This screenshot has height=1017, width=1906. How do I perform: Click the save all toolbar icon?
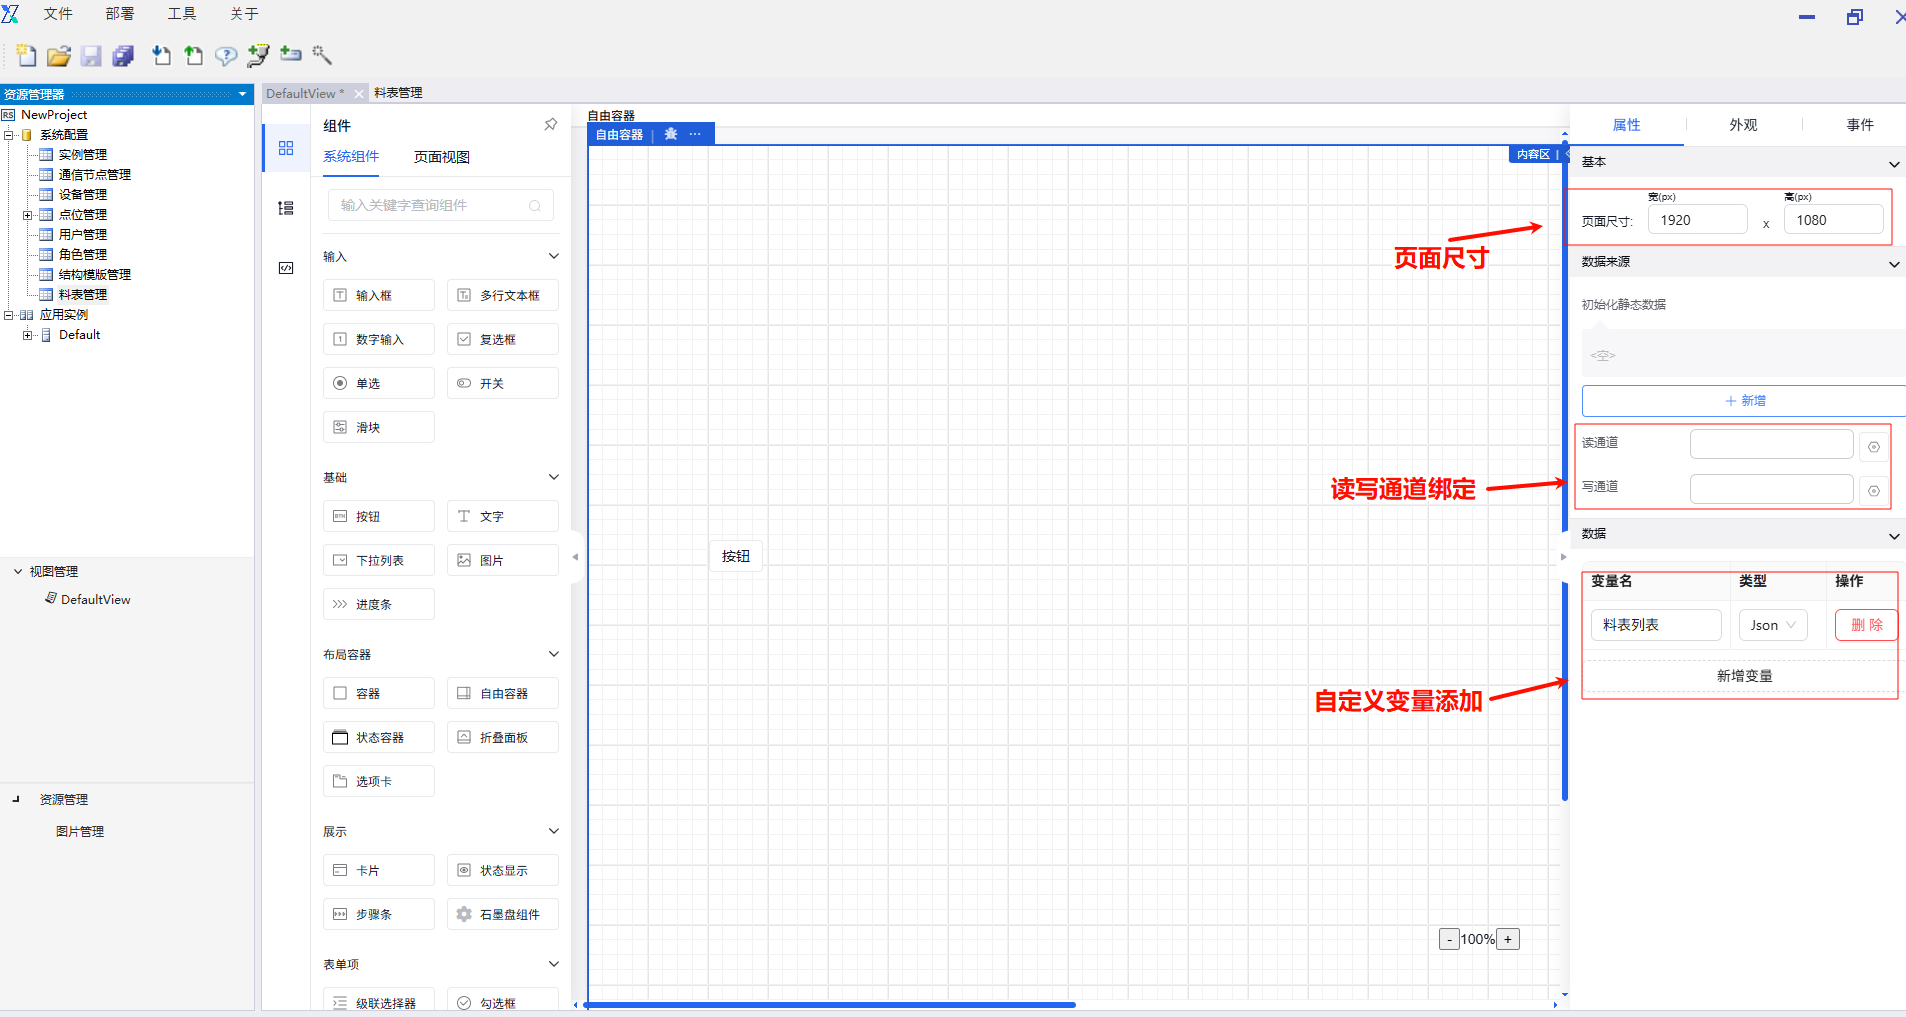pyautogui.click(x=123, y=56)
